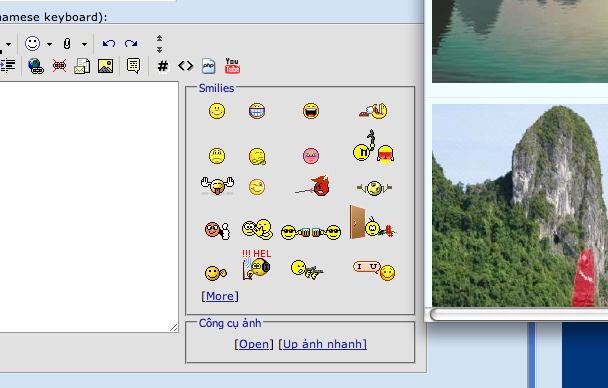The height and width of the screenshot is (388, 608).
Task: Click the horizontal scrollbar below the photo
Action: tap(519, 314)
